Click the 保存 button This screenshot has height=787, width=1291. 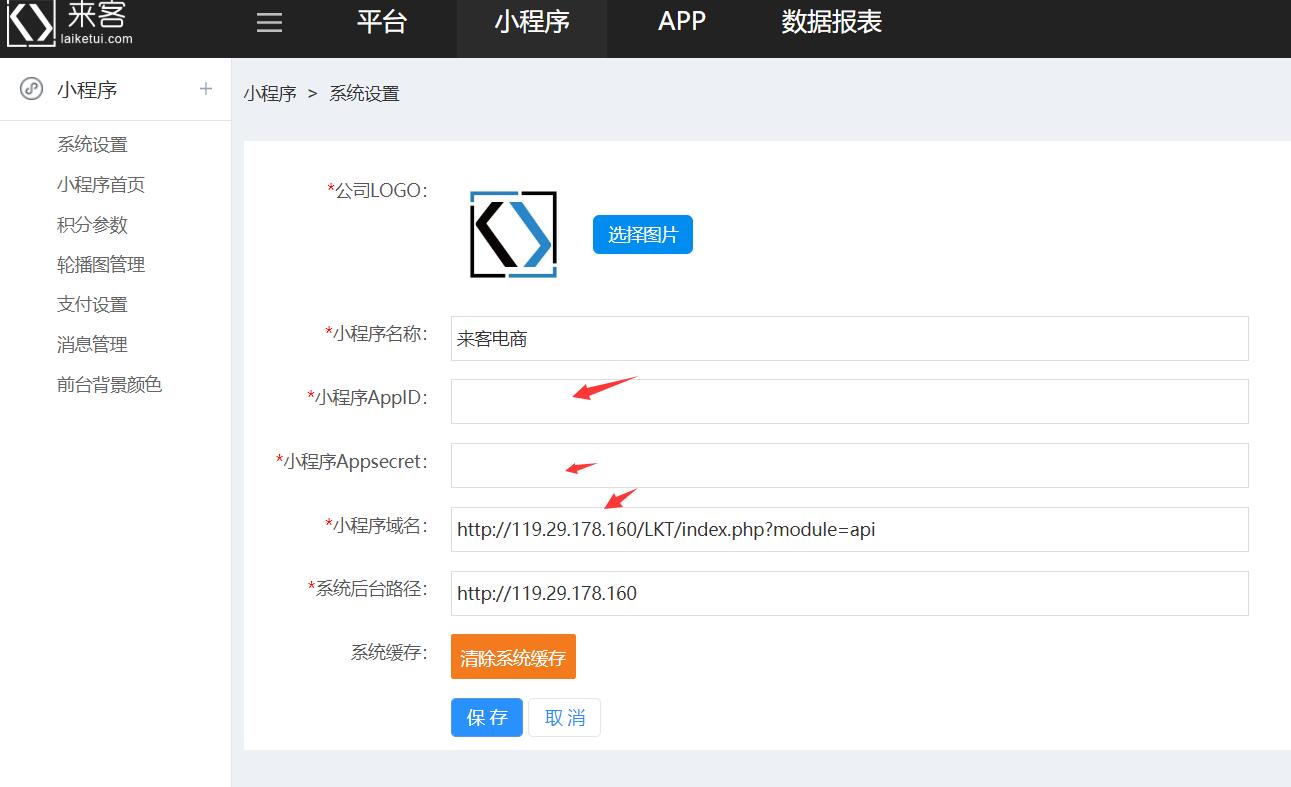[487, 717]
